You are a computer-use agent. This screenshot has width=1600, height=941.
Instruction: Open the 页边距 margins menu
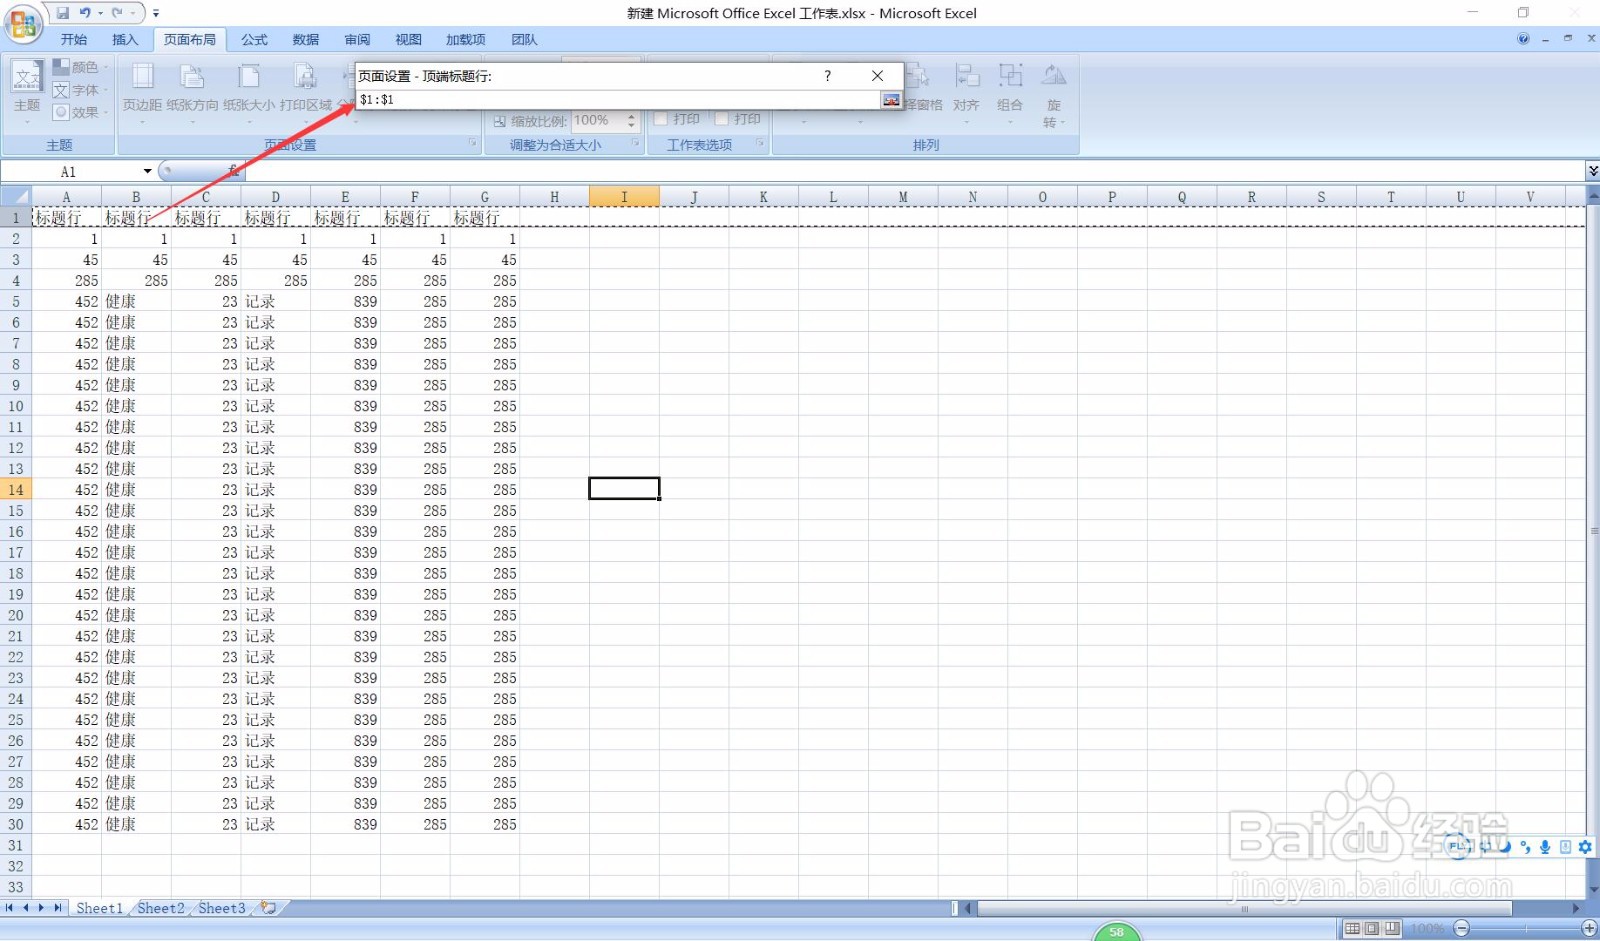click(x=142, y=92)
